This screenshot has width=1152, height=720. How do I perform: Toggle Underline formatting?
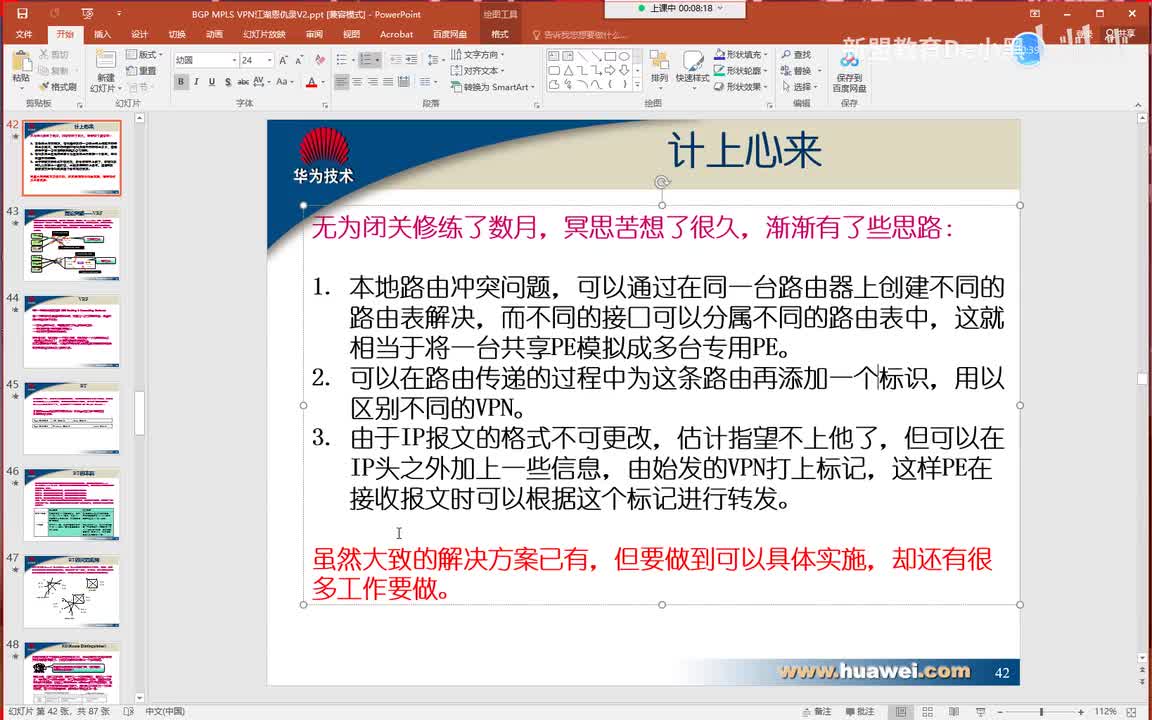click(x=212, y=82)
